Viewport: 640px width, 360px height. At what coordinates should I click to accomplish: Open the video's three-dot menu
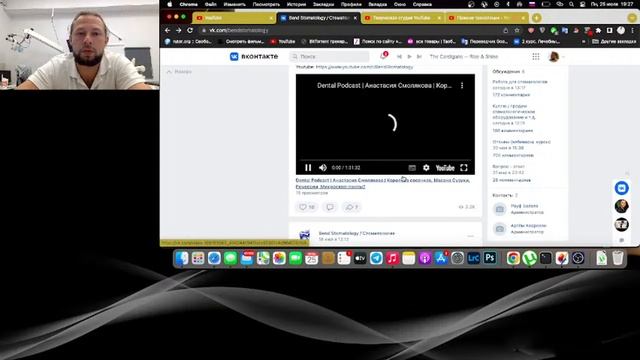[462, 85]
